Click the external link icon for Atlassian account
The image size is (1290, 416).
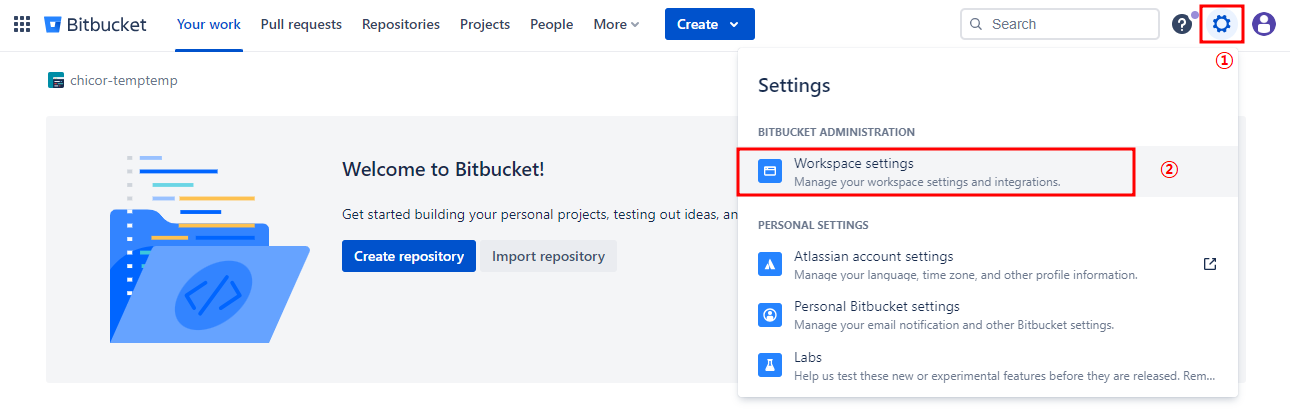(1210, 264)
